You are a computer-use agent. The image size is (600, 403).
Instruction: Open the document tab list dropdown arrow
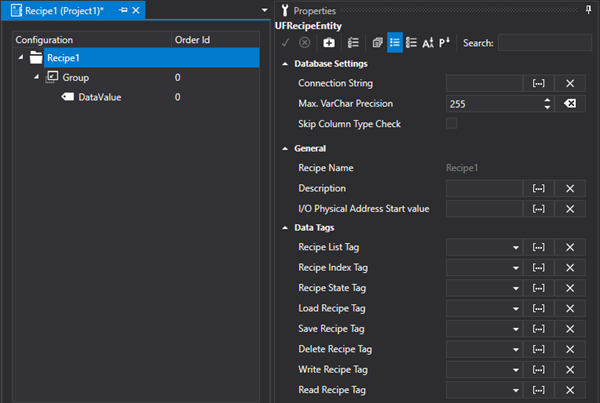tap(263, 11)
